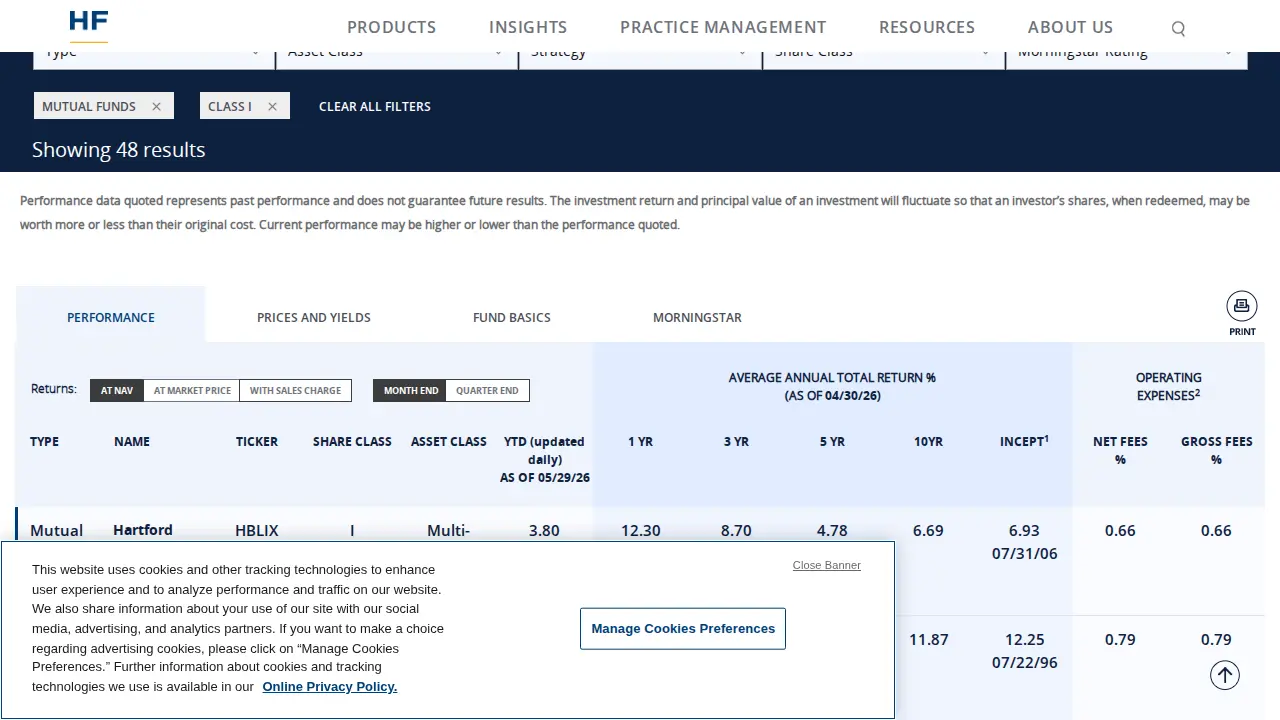Click the back-to-top arrow button
This screenshot has height=720, width=1280.
coord(1225,675)
